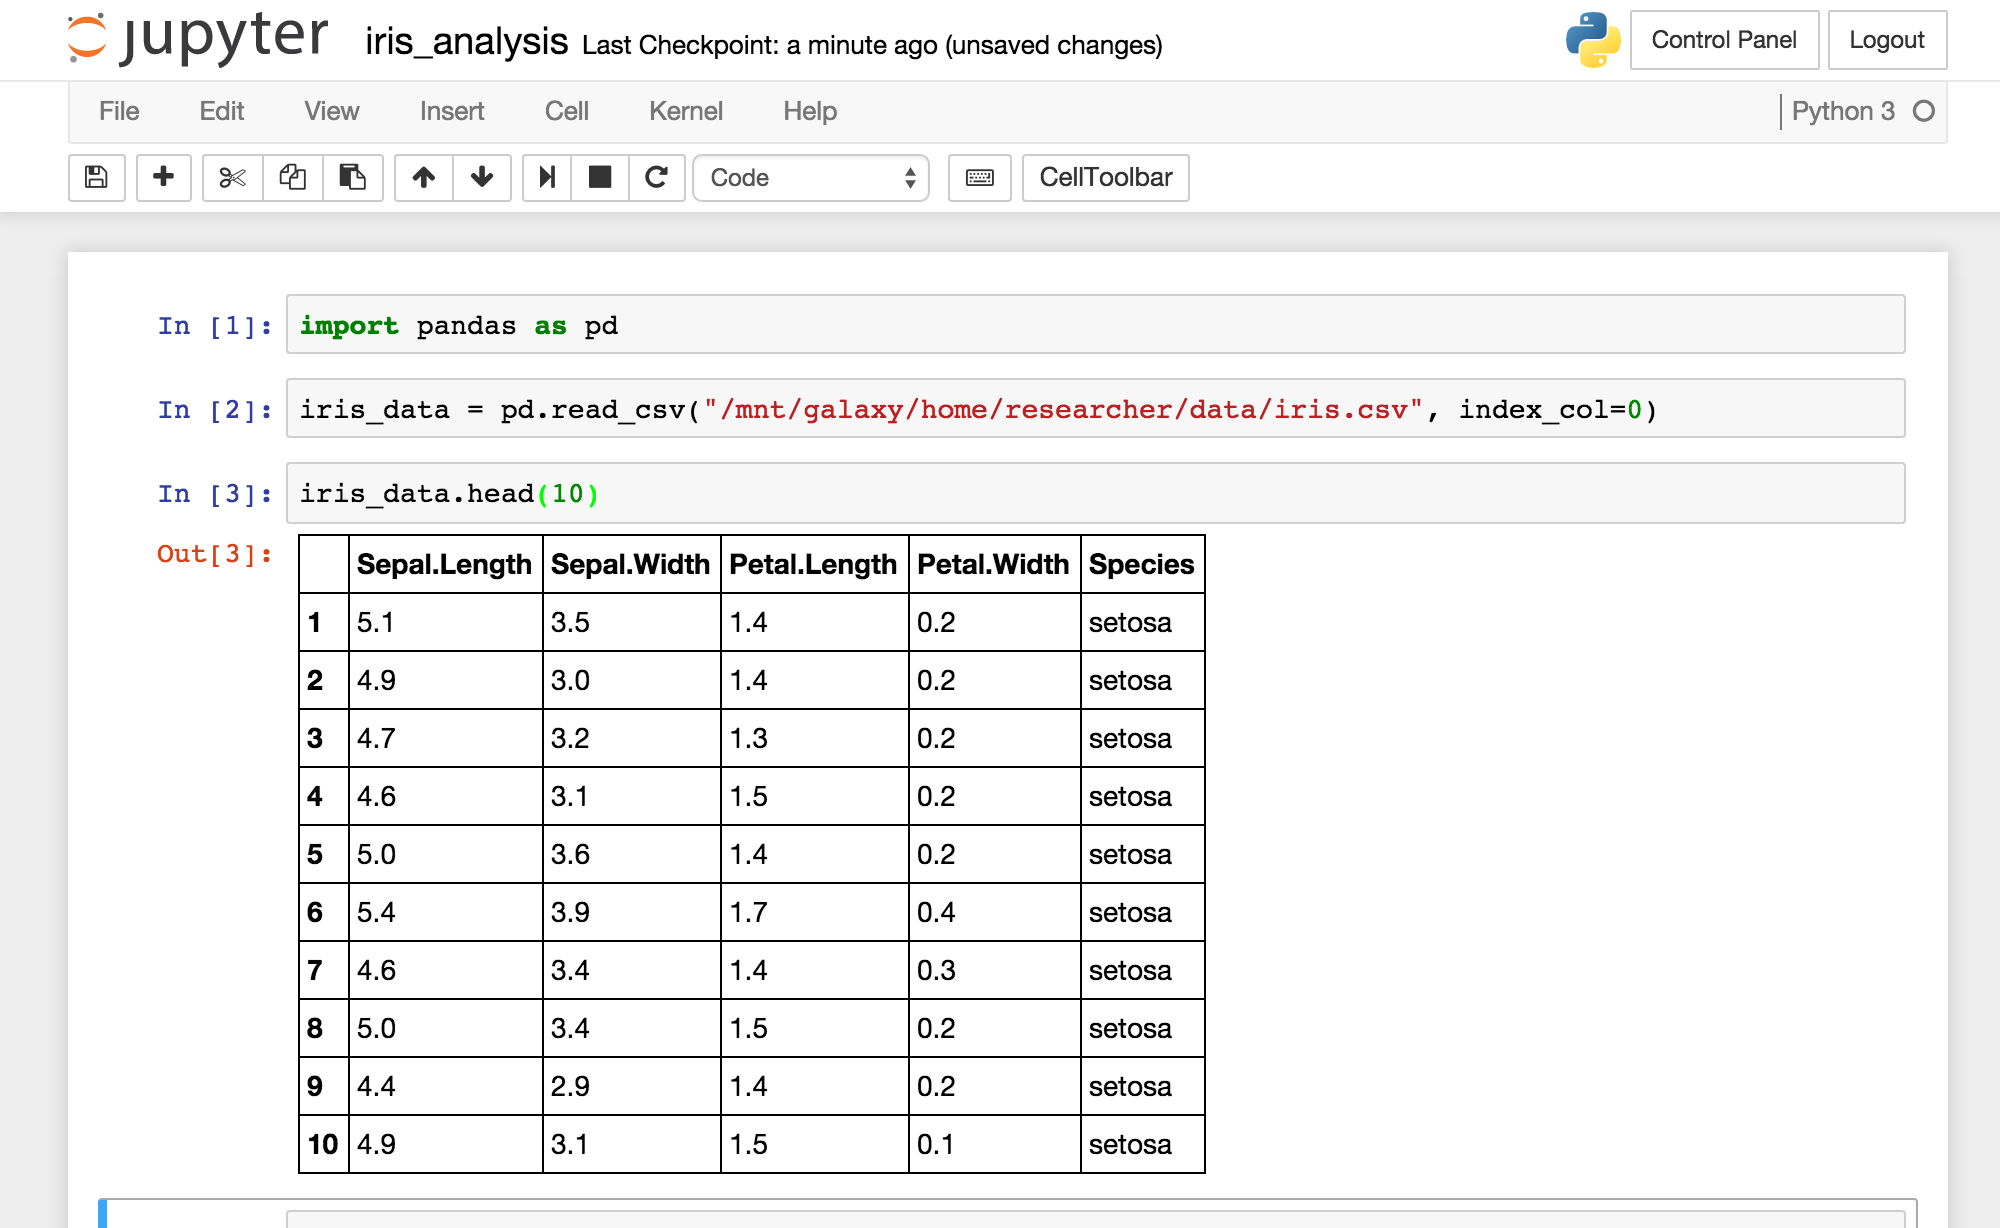This screenshot has height=1228, width=2000.
Task: Paste cells below icon
Action: tap(352, 178)
